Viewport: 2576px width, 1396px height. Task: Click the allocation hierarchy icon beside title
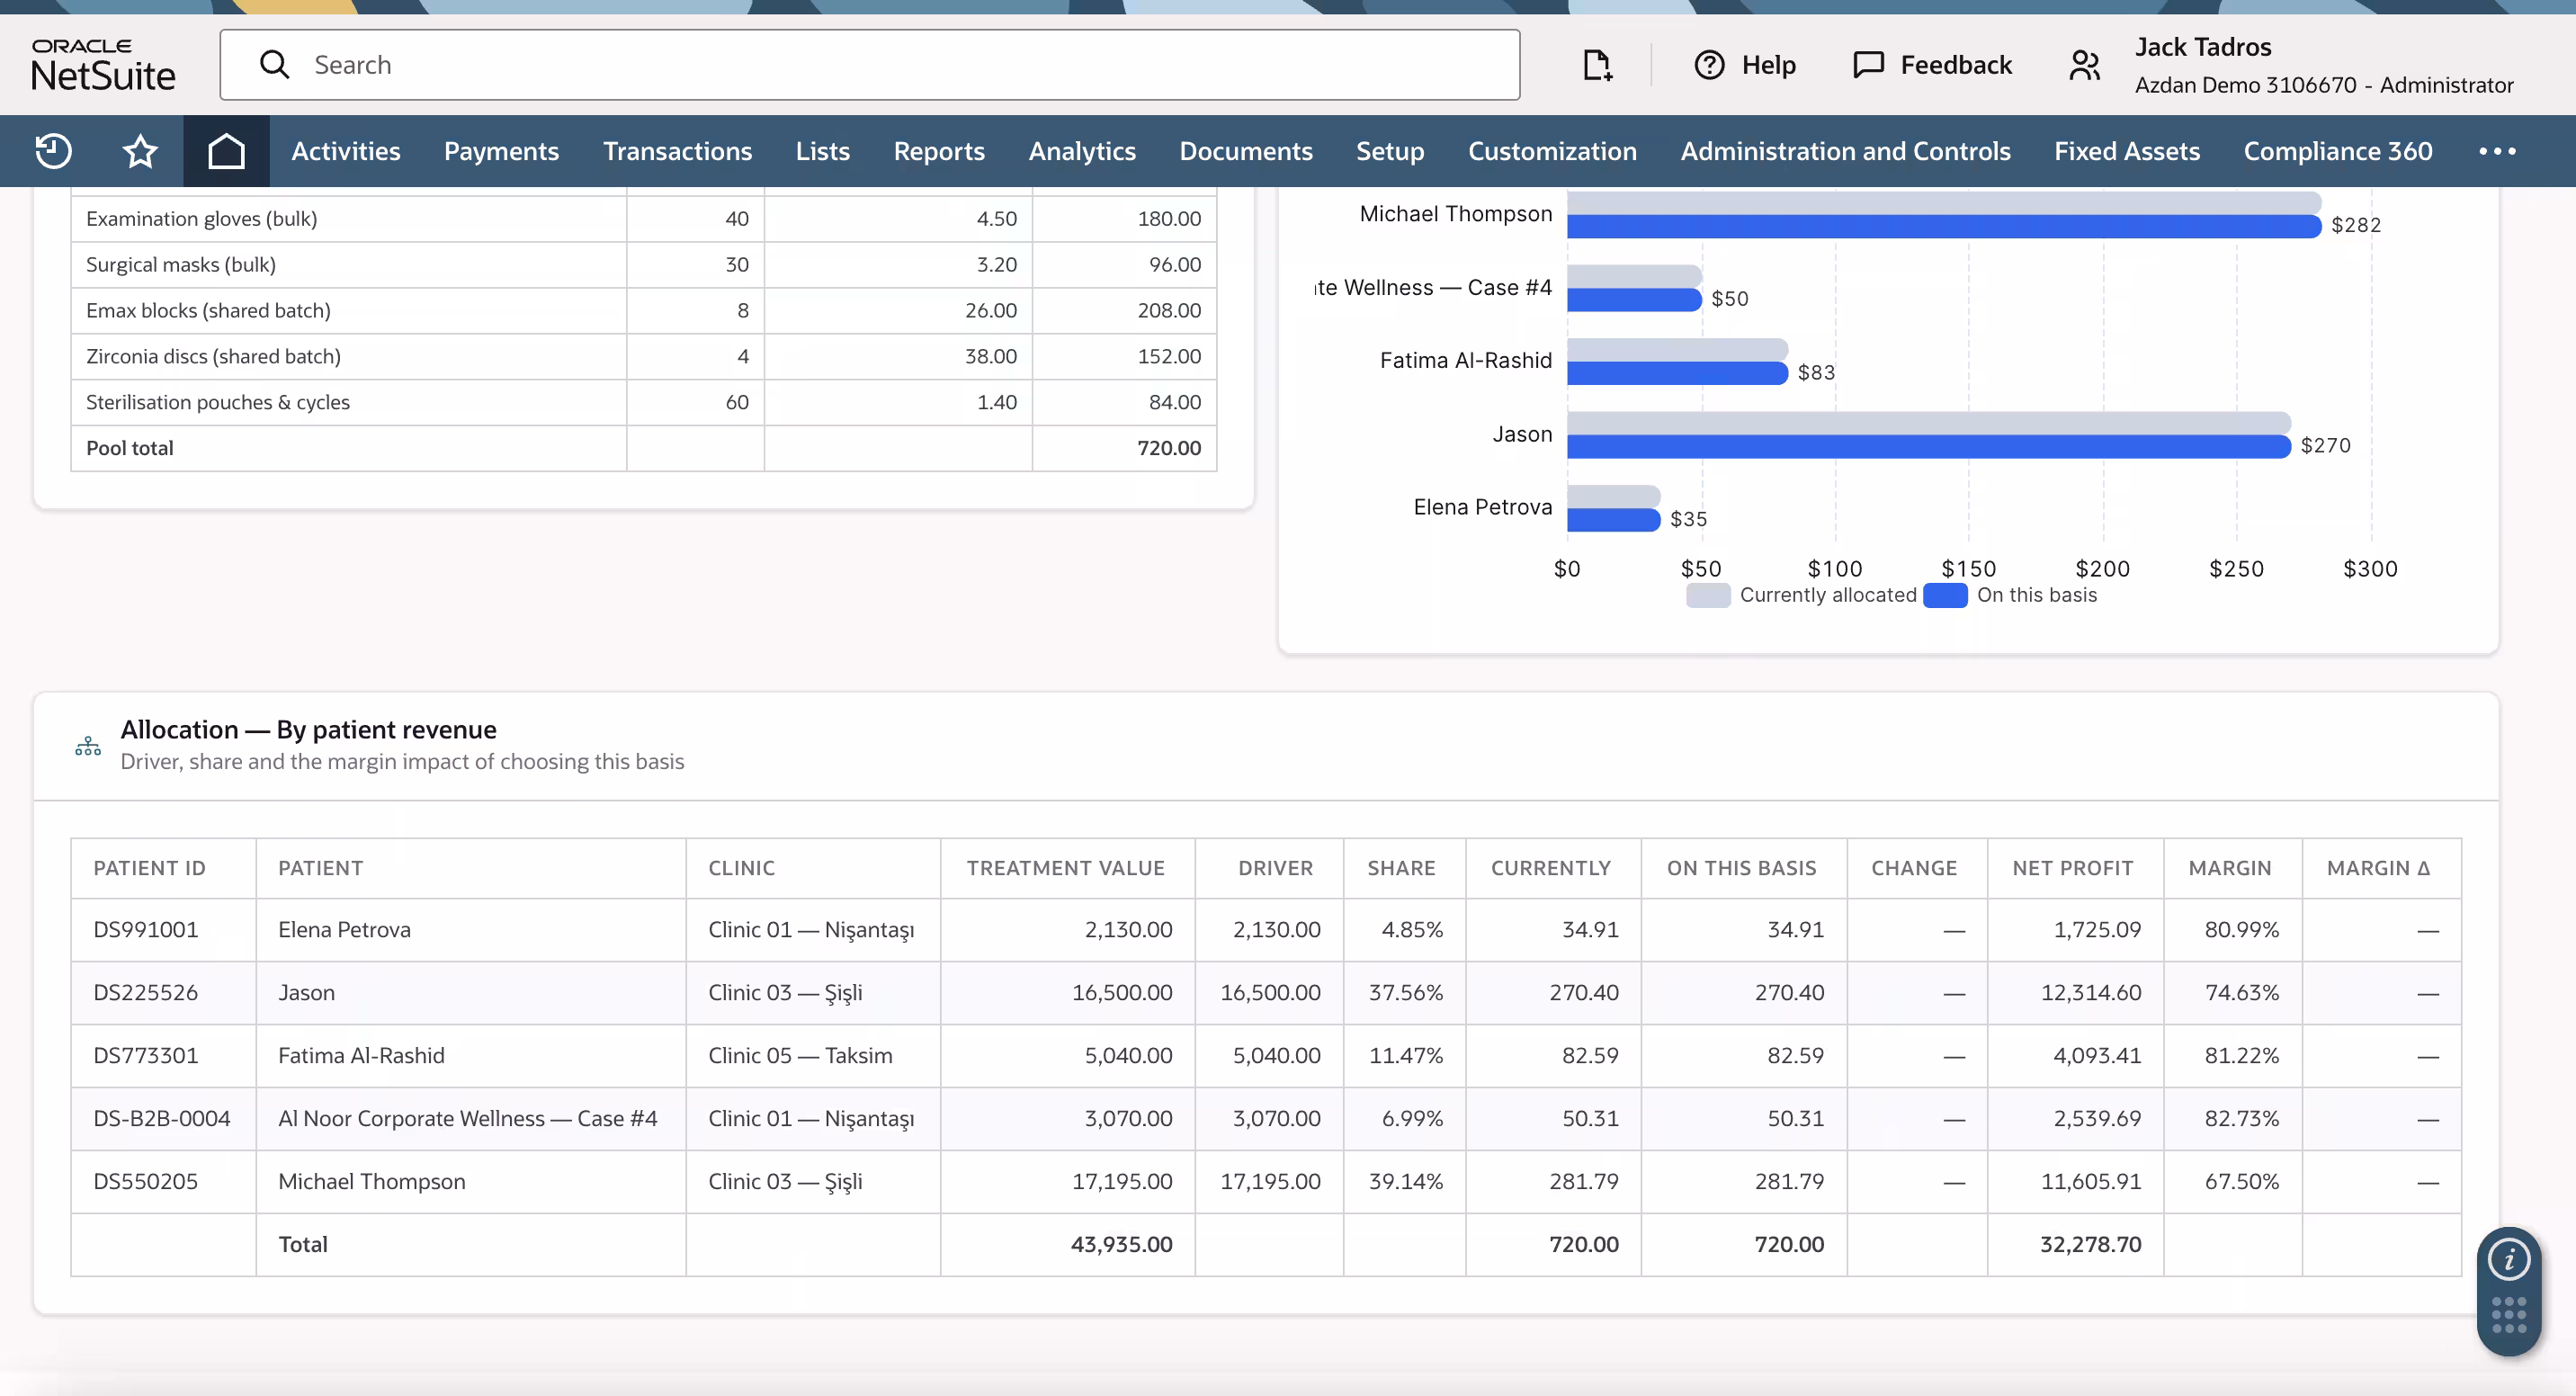(88, 745)
